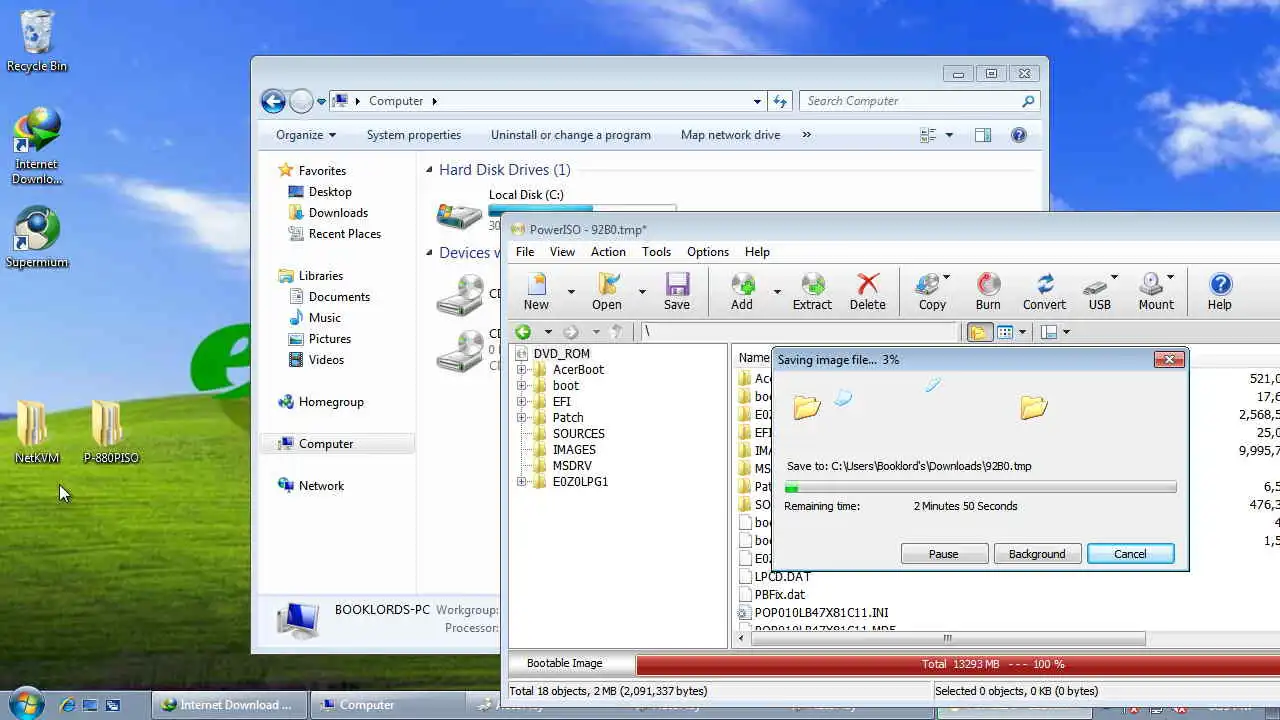Click the green back arrow in PowerISO
Image resolution: width=1280 pixels, height=720 pixels.
pyautogui.click(x=523, y=332)
